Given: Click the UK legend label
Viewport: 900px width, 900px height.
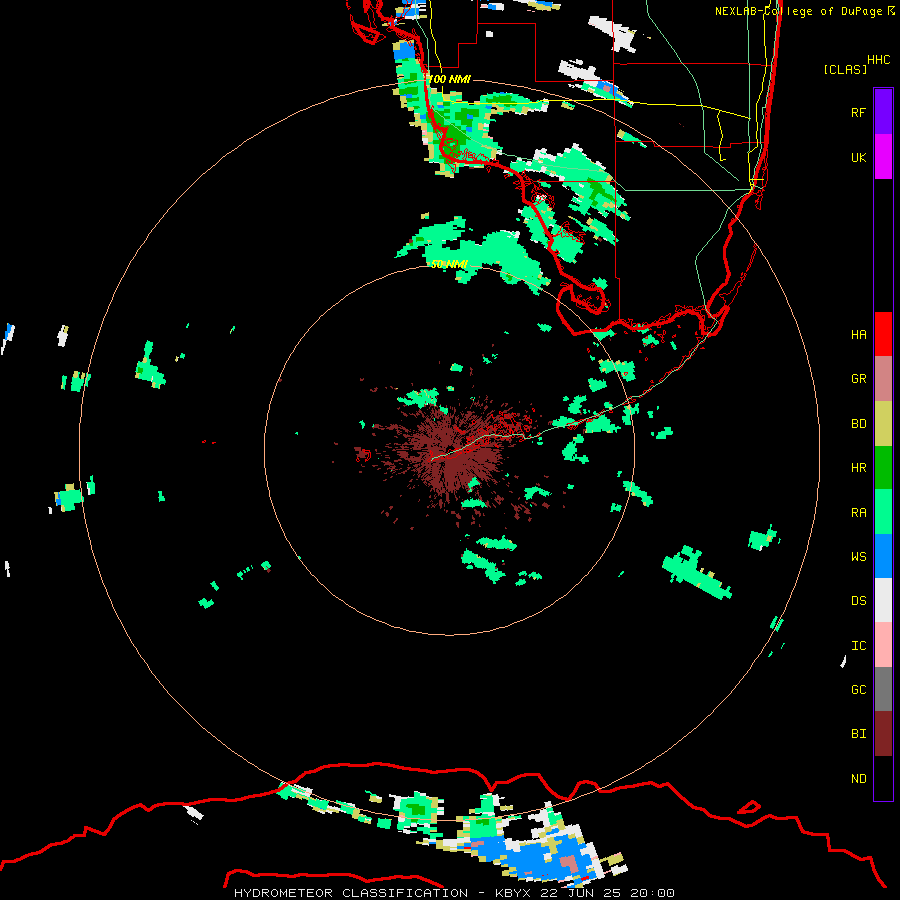Looking at the screenshot, I should click(x=858, y=157).
